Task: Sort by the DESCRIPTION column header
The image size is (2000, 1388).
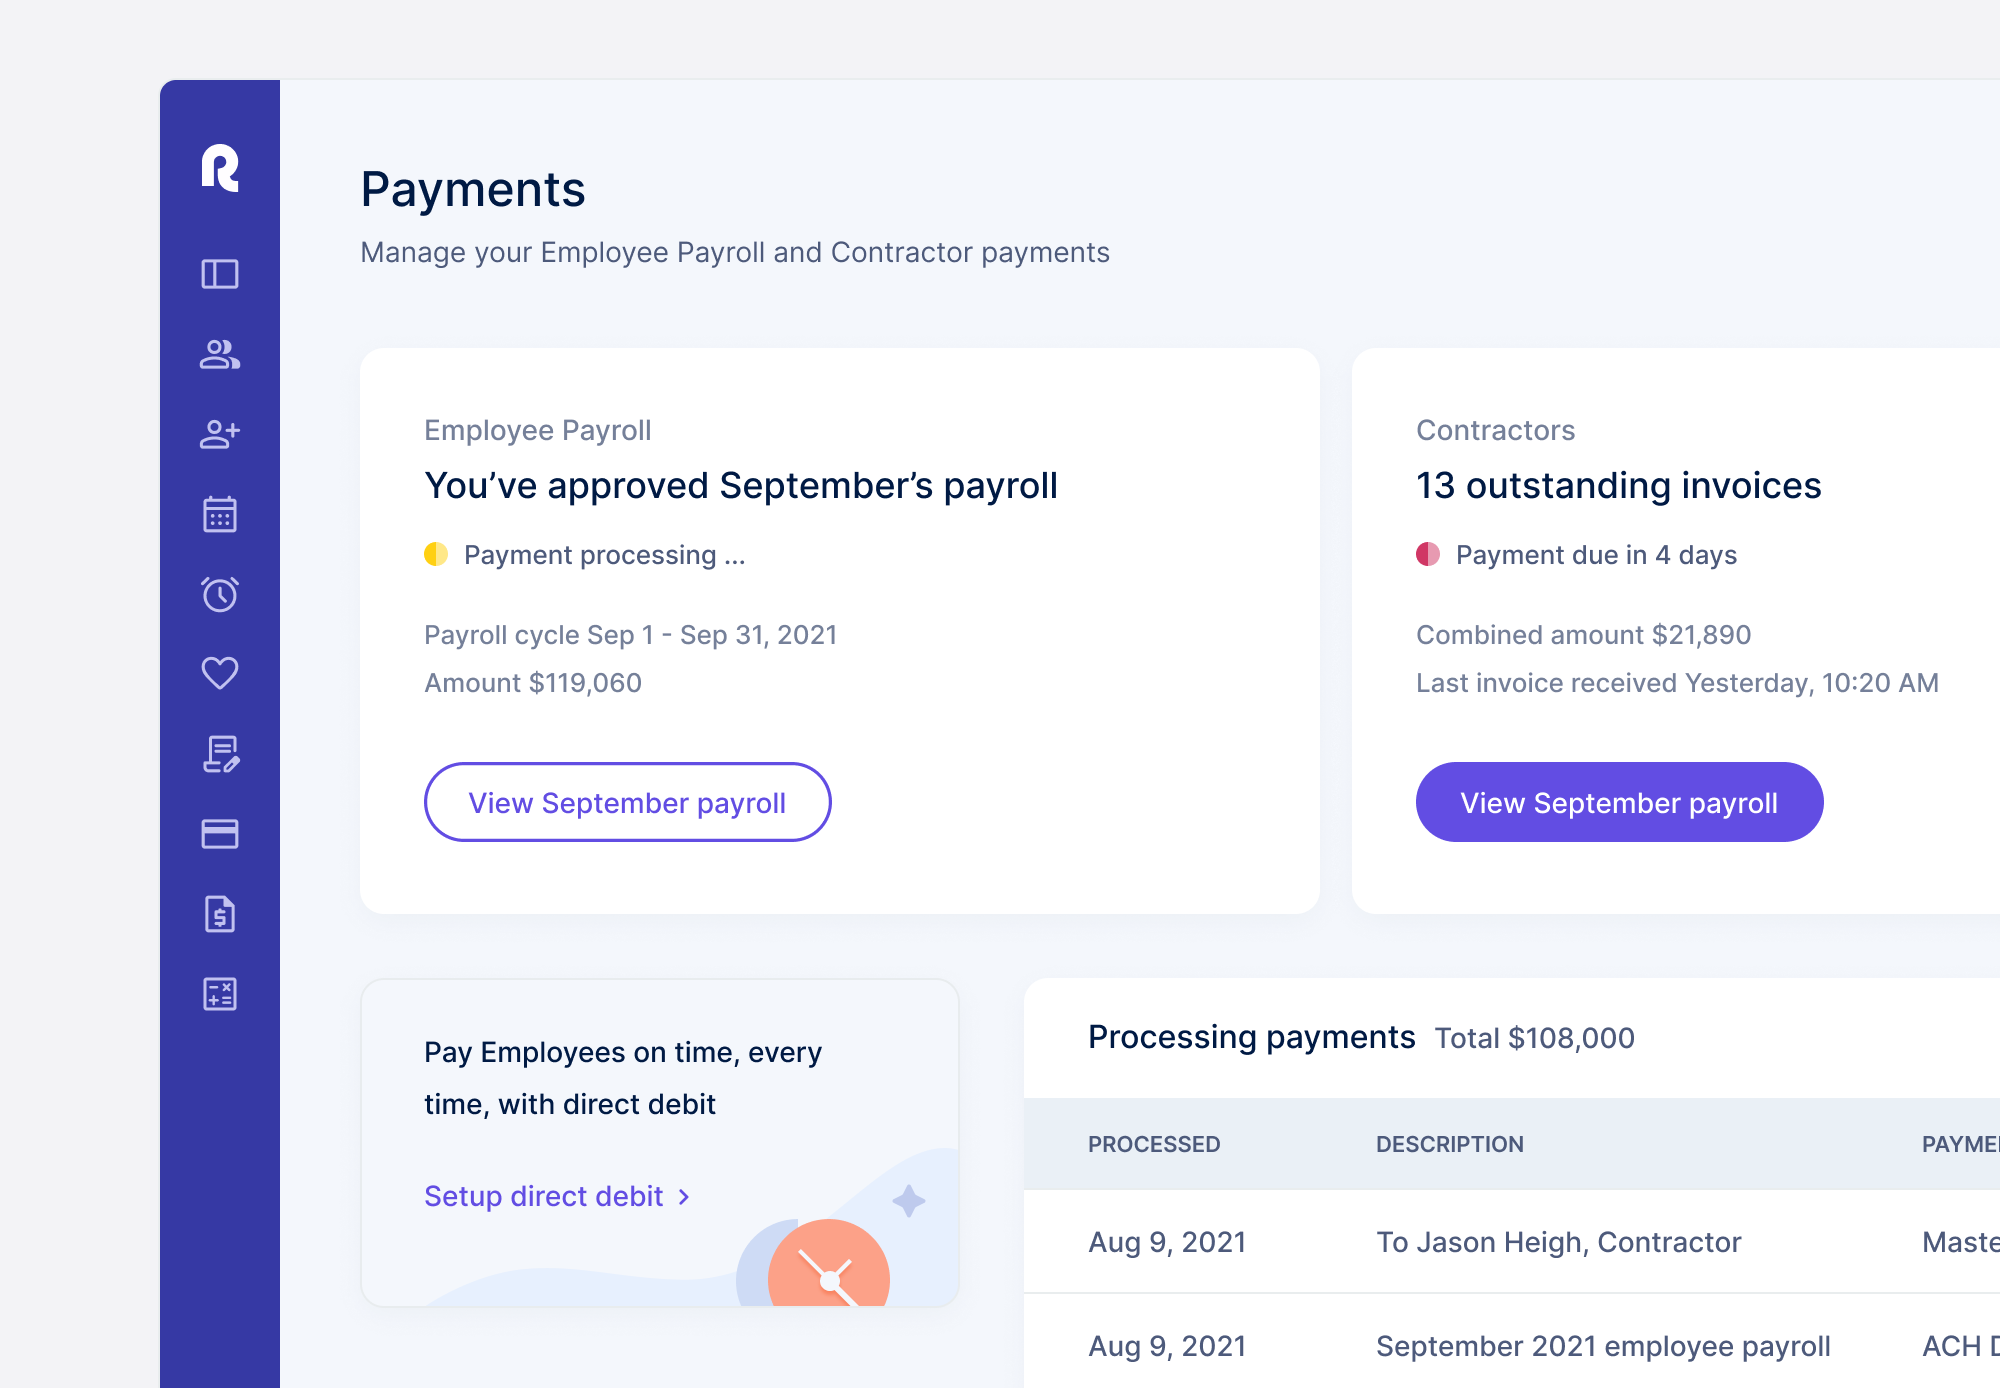Action: click(x=1450, y=1144)
